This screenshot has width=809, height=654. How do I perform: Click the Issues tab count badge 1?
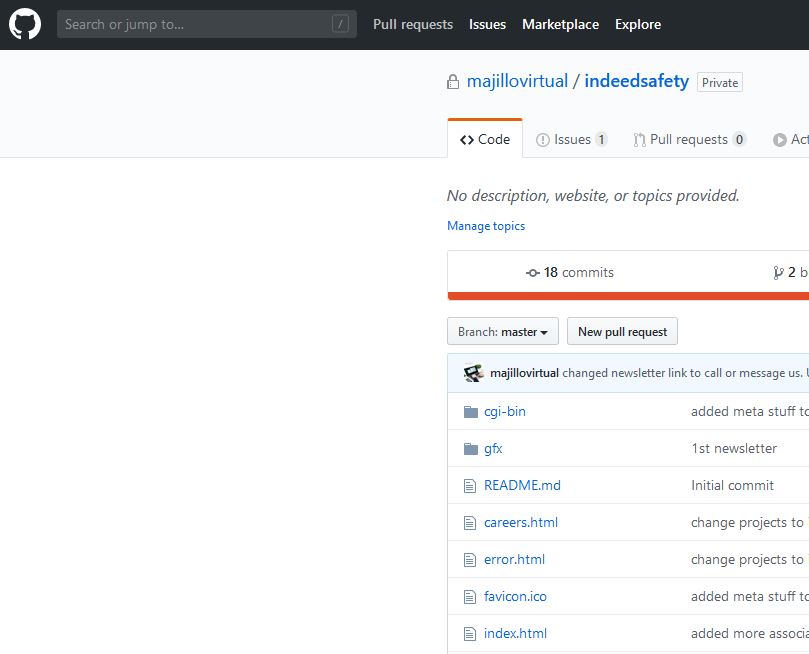tap(601, 139)
